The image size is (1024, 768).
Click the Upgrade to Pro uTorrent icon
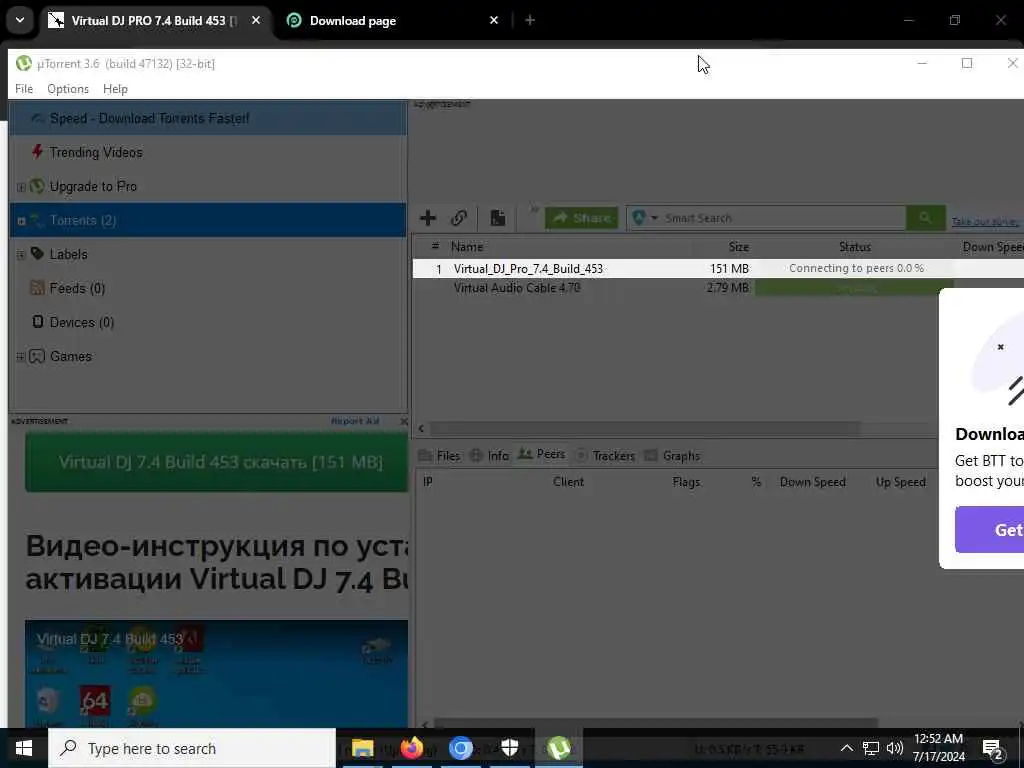coord(37,186)
